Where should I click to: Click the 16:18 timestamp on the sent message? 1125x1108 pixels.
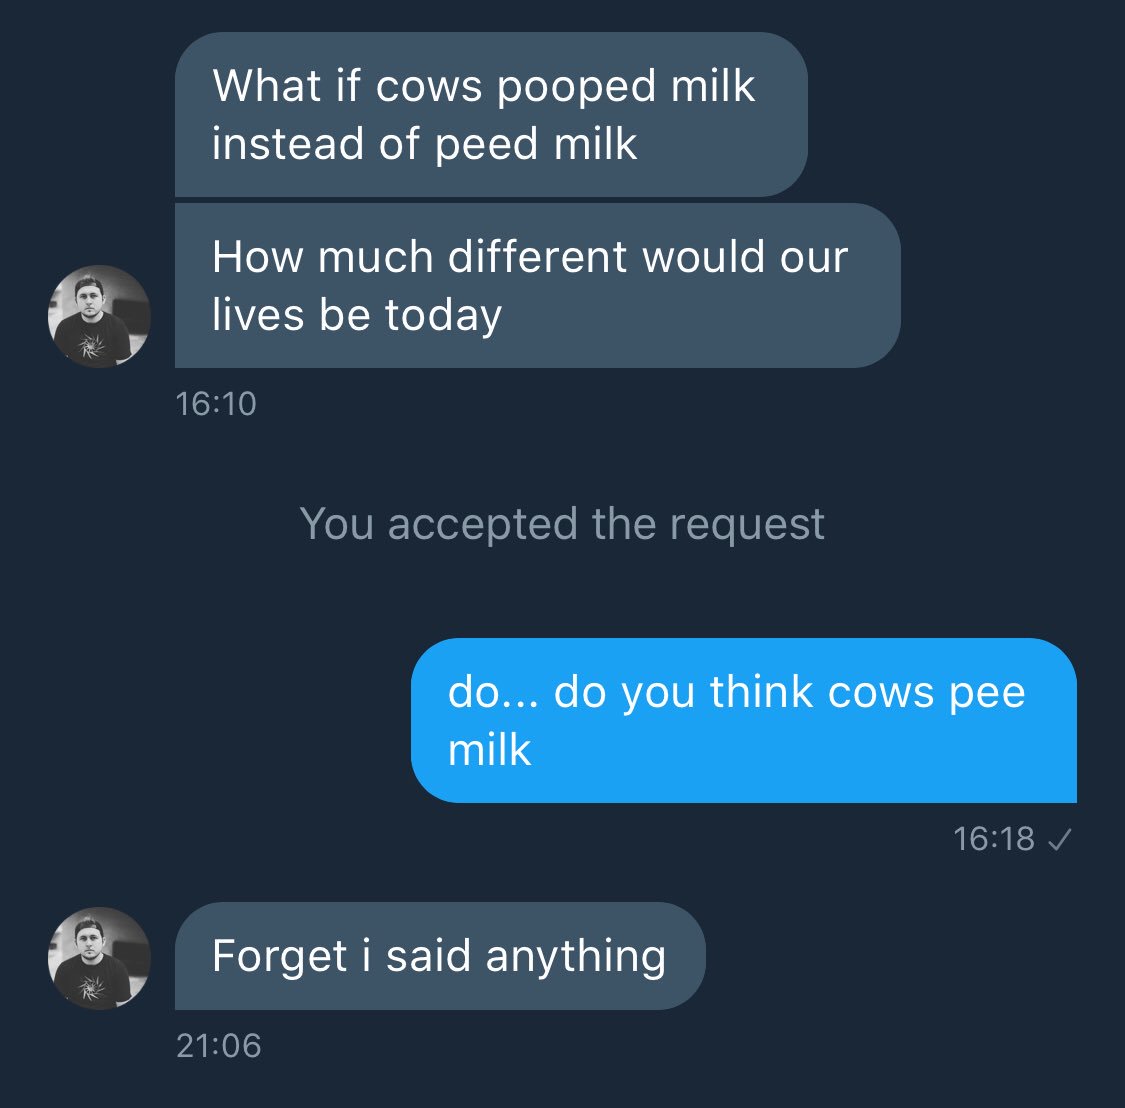pyautogui.click(x=994, y=839)
